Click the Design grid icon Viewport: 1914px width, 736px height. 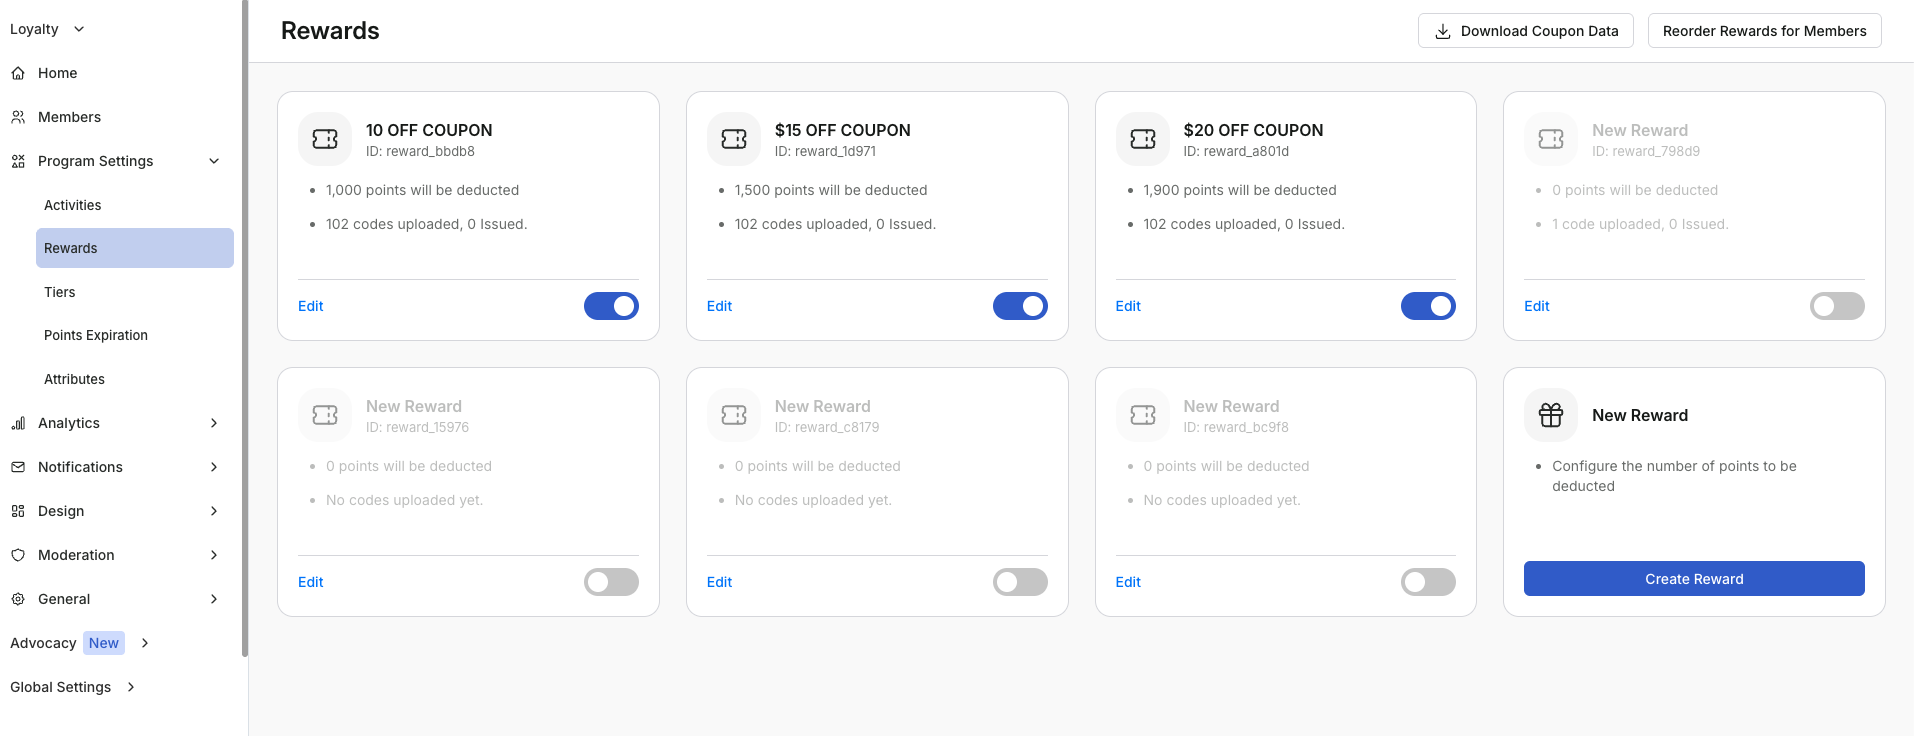(18, 511)
